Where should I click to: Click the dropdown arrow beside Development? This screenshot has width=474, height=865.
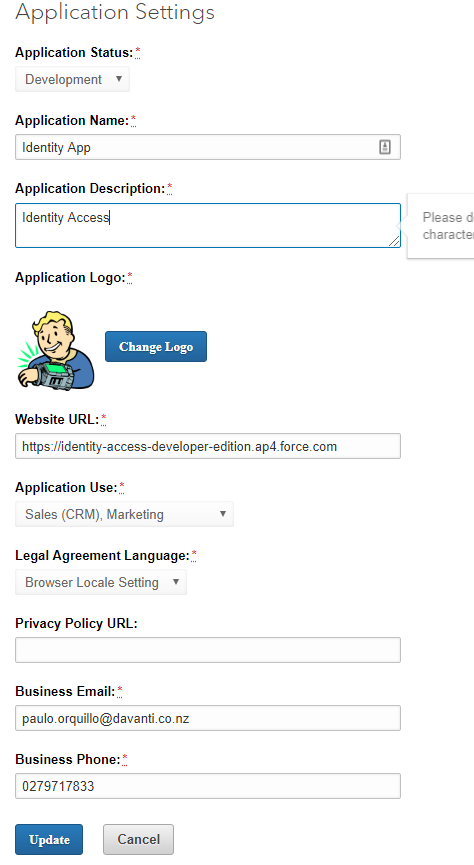pyautogui.click(x=119, y=79)
